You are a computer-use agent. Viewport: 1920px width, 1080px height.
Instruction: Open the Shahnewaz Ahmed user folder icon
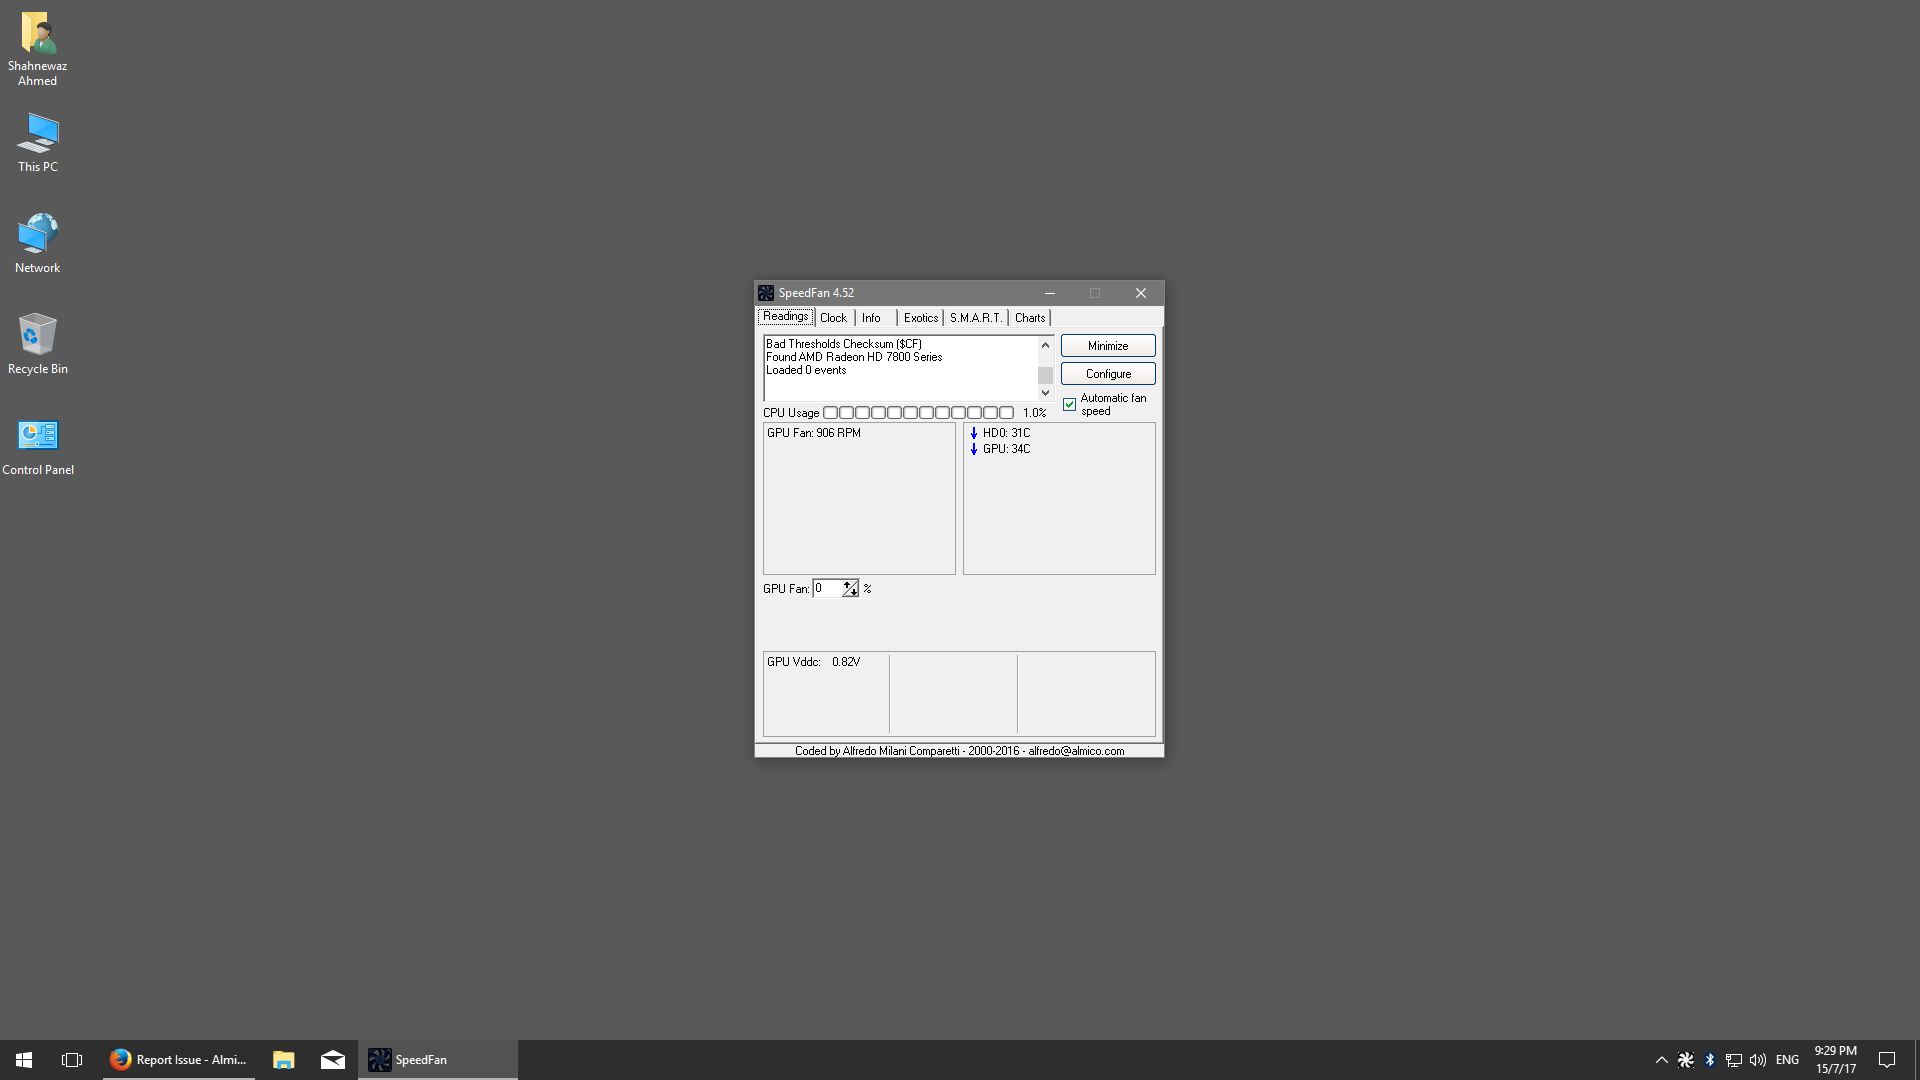point(37,48)
